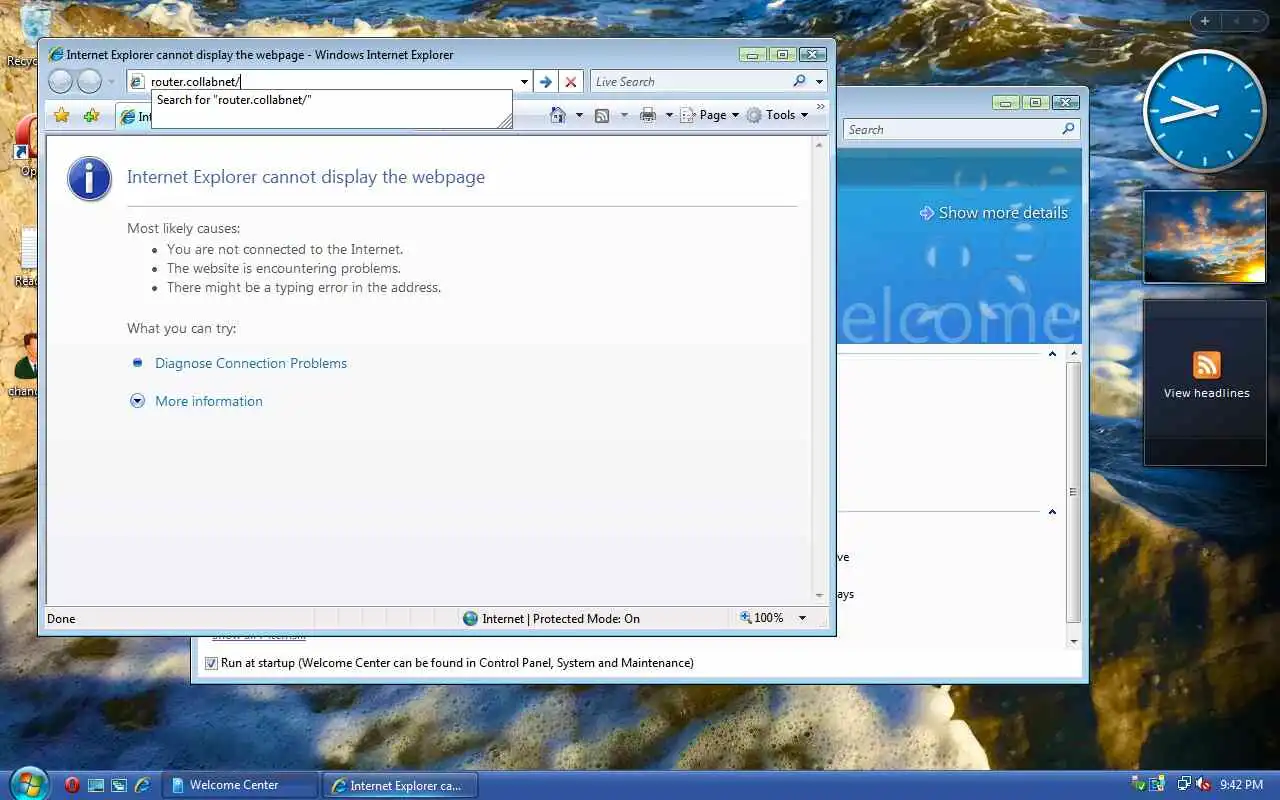Click Welcome Center scrollbar down arrow
This screenshot has width=1280, height=800.
1074,641
